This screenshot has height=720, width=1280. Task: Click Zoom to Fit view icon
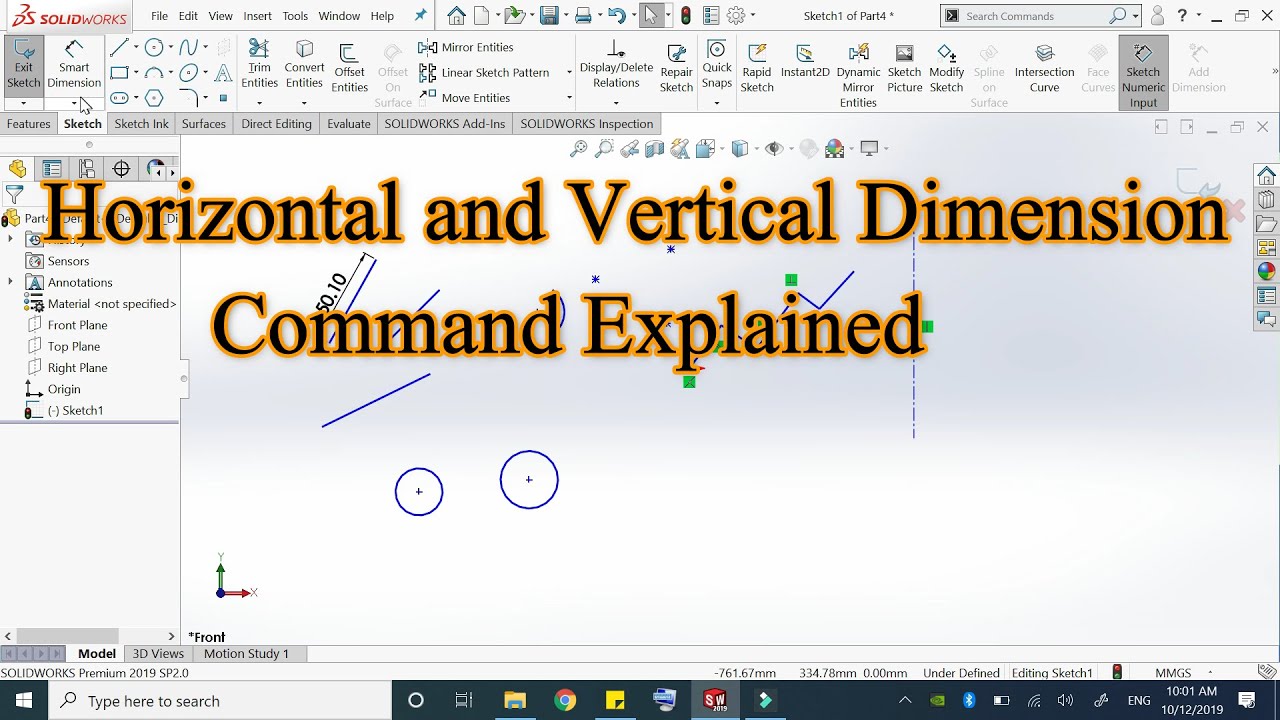tap(578, 149)
